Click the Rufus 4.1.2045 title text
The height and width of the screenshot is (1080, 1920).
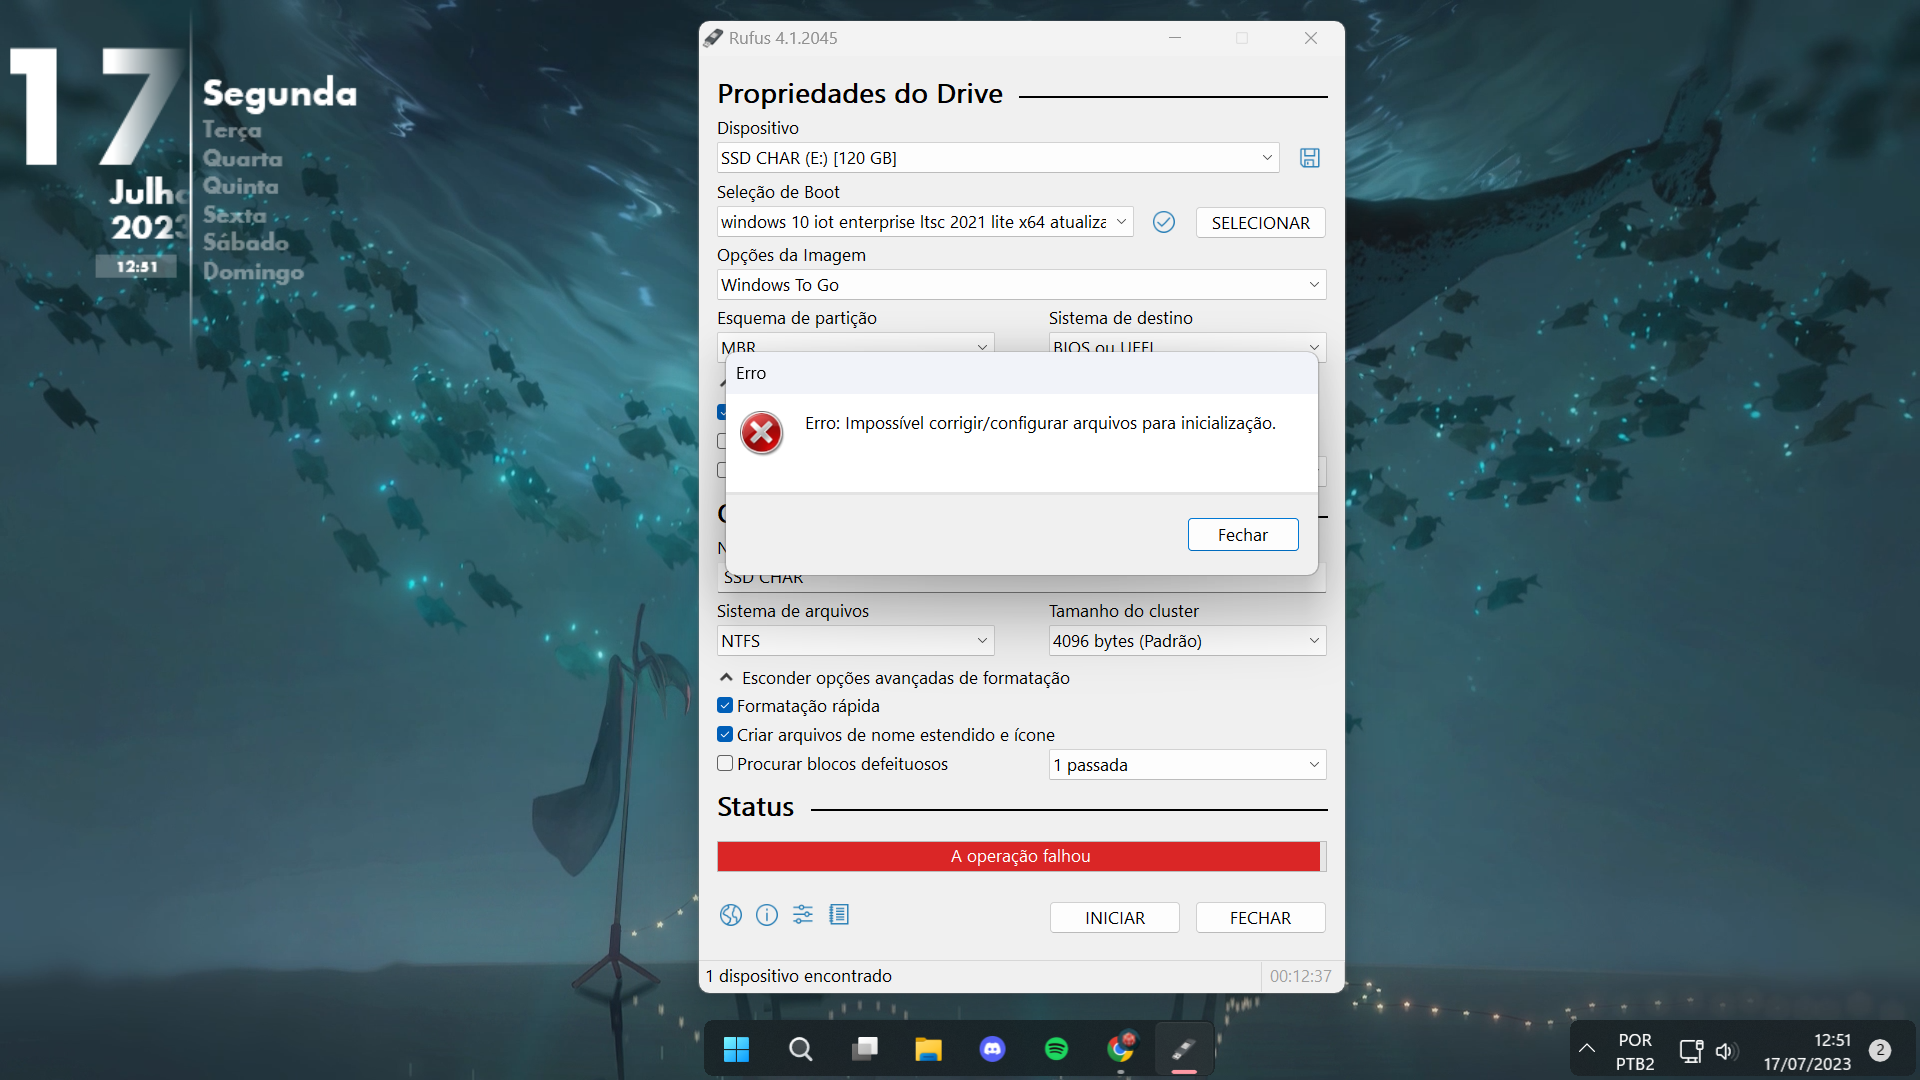(x=783, y=38)
